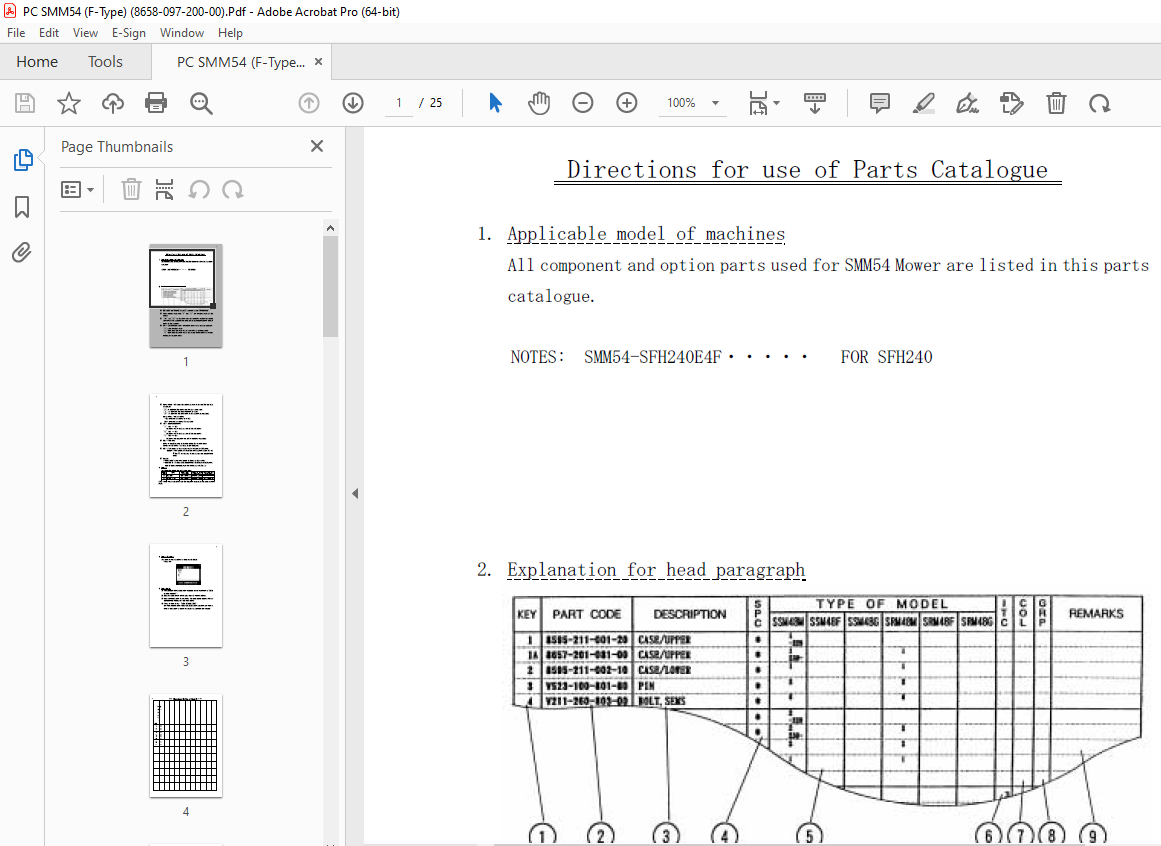Viewport: 1161px width, 846px height.
Task: Click the 'SMM54-SFH240E4F' notes text
Action: click(653, 357)
